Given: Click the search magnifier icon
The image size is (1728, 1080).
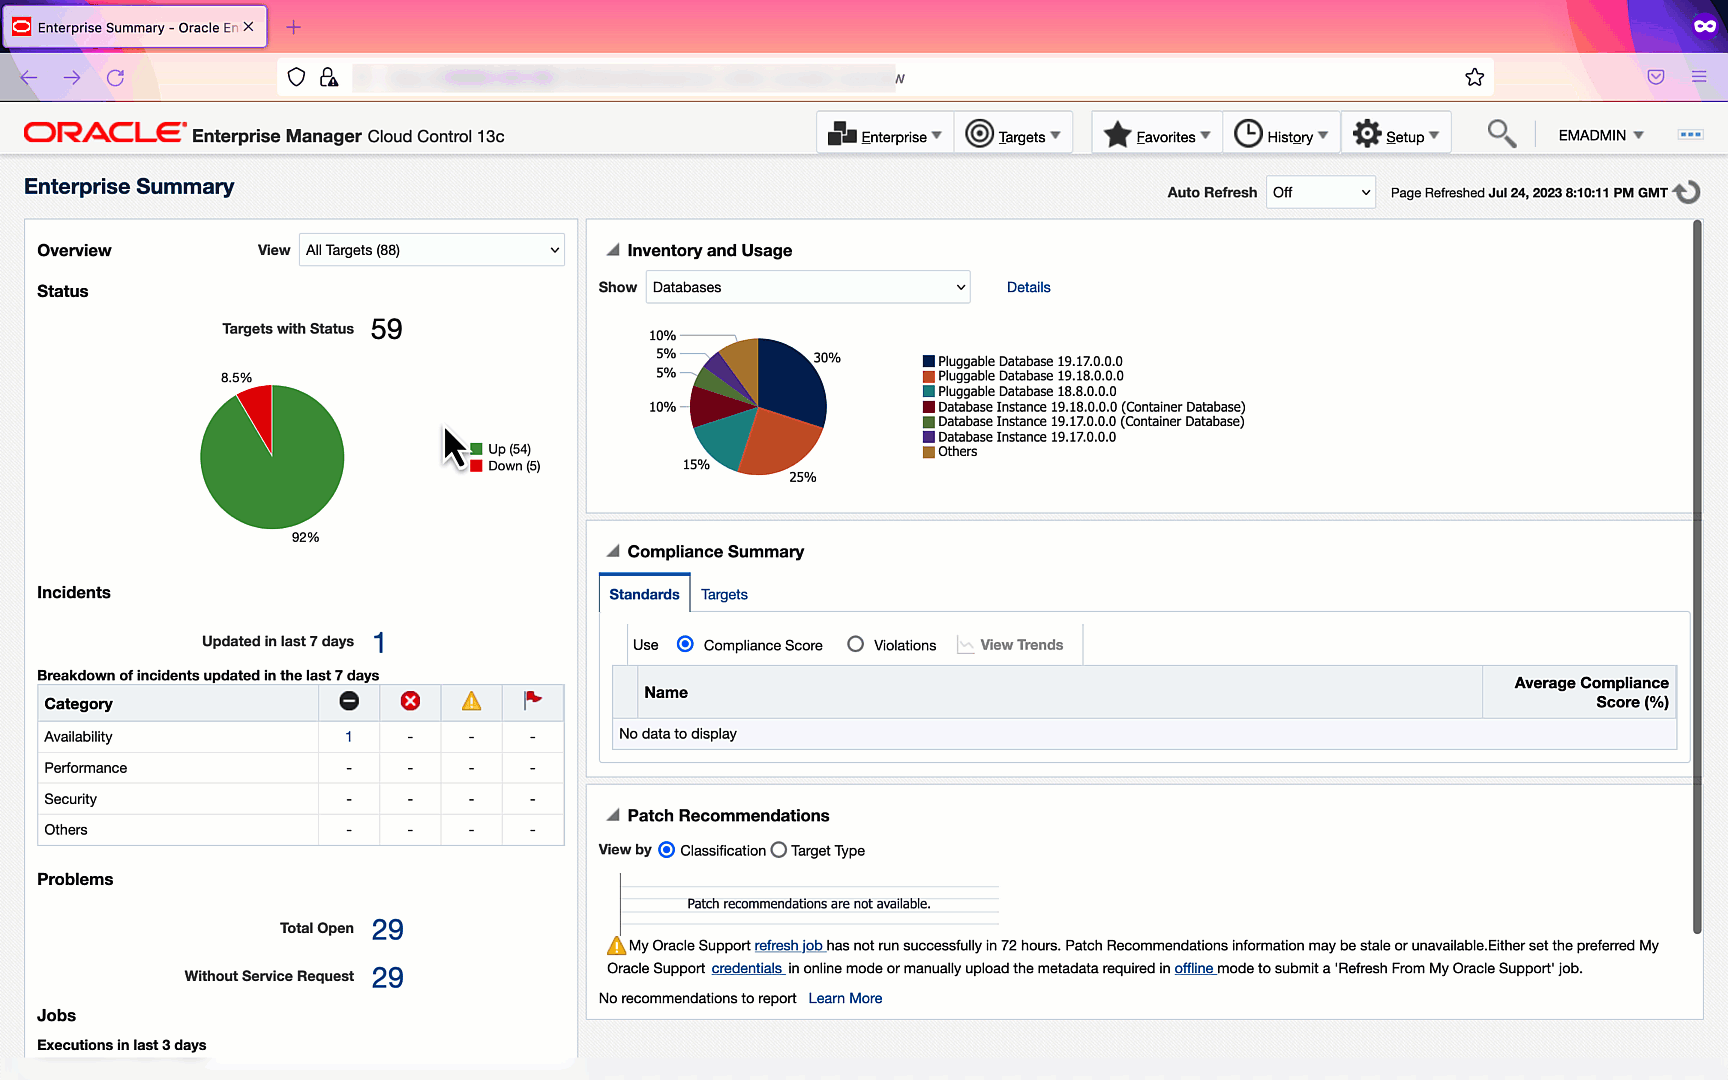Looking at the screenshot, I should coord(1500,134).
